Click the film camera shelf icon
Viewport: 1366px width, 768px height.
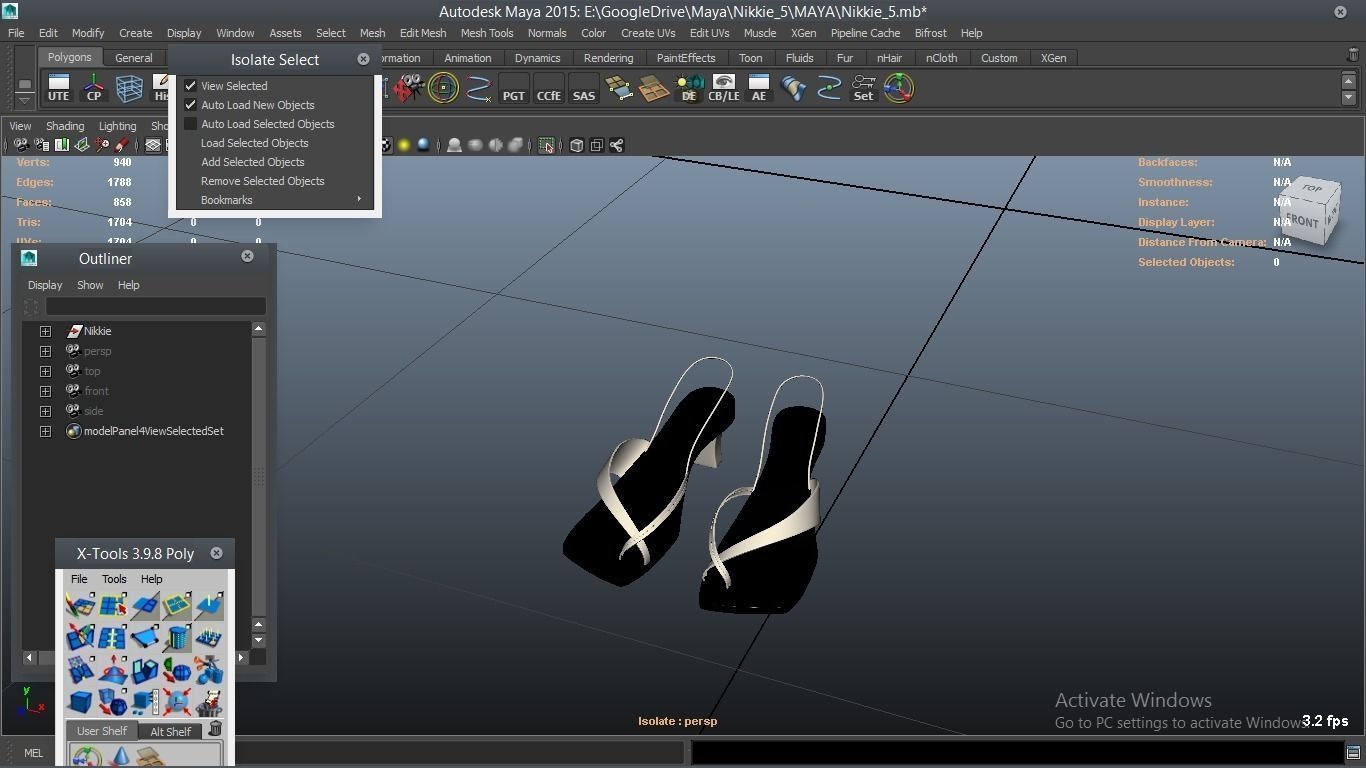[x=409, y=88]
